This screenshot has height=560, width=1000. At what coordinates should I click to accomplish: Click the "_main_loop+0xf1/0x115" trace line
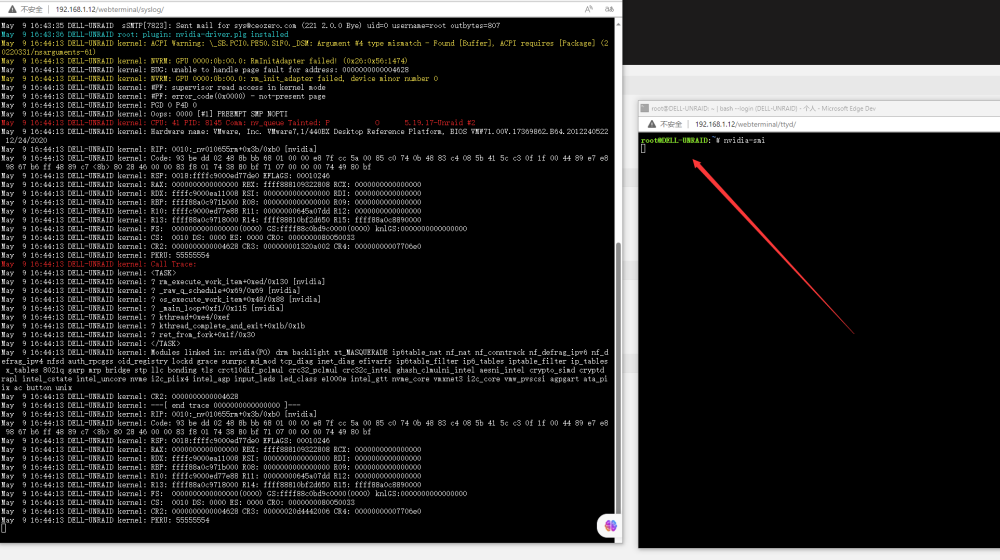(142, 308)
